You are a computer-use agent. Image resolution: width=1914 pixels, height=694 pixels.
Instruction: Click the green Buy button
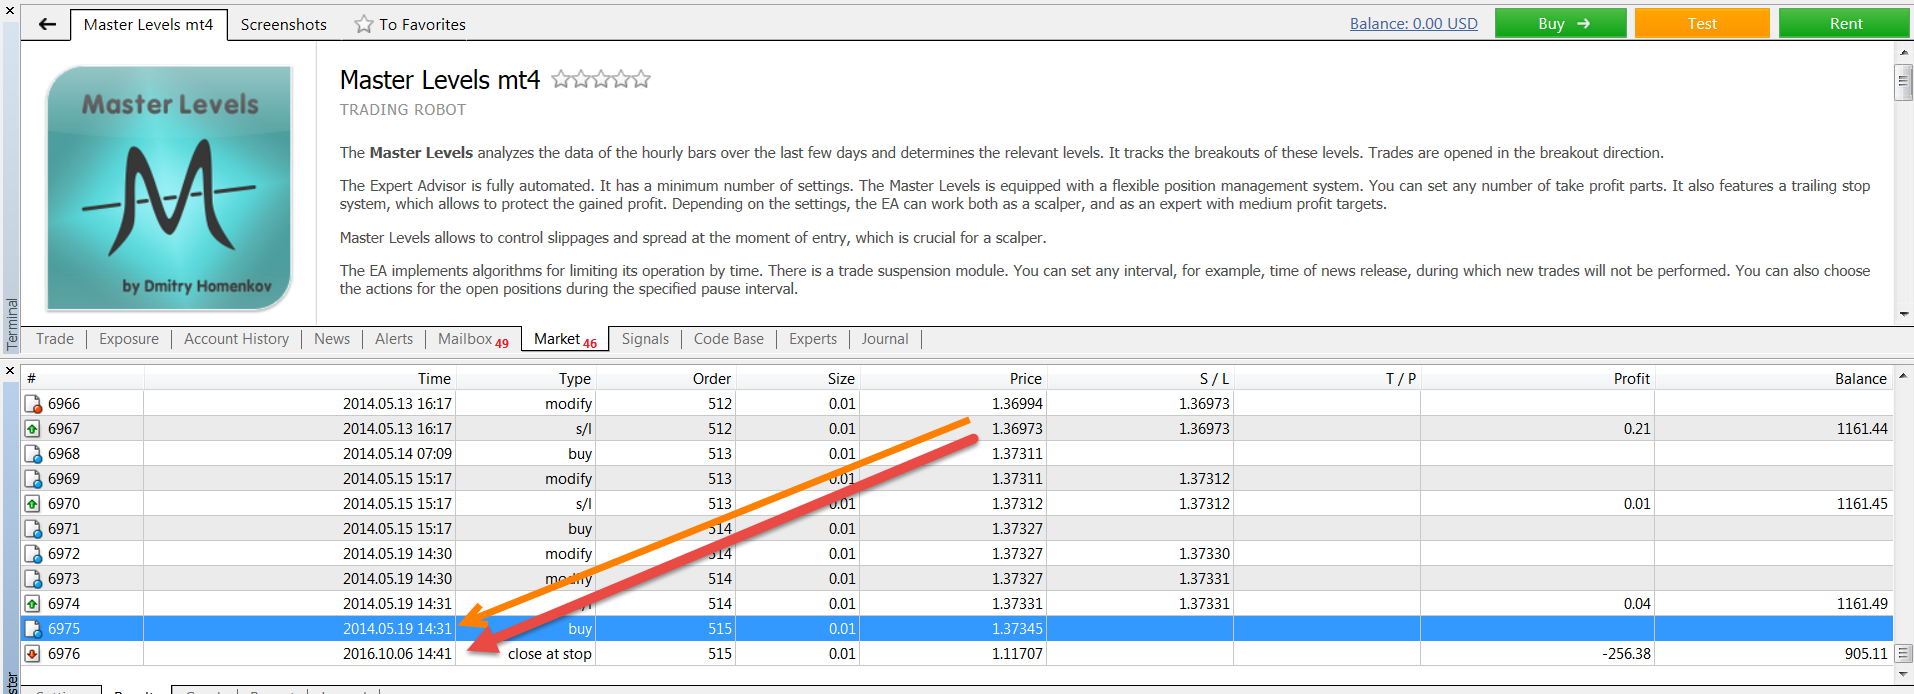(1561, 23)
